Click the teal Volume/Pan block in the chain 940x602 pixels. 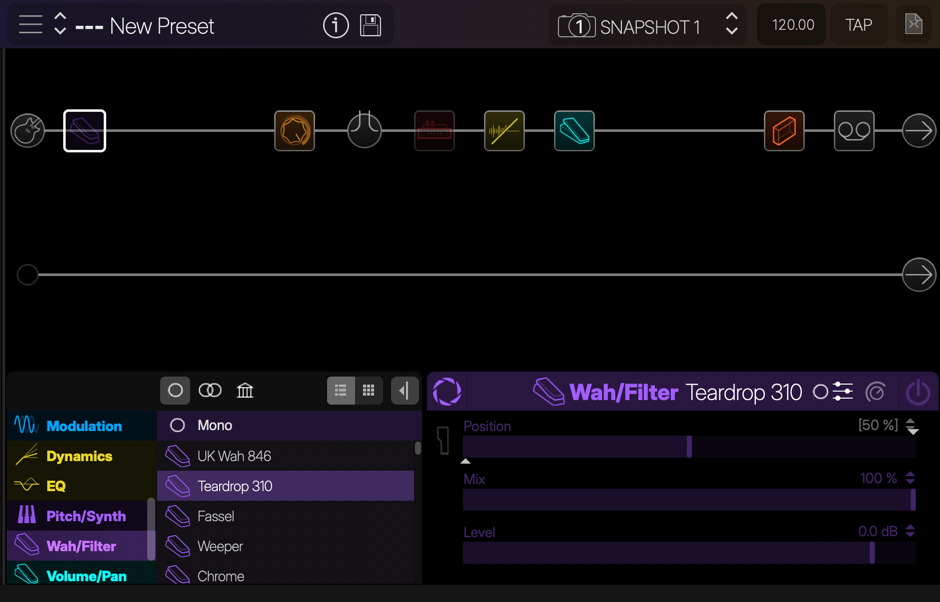574,130
